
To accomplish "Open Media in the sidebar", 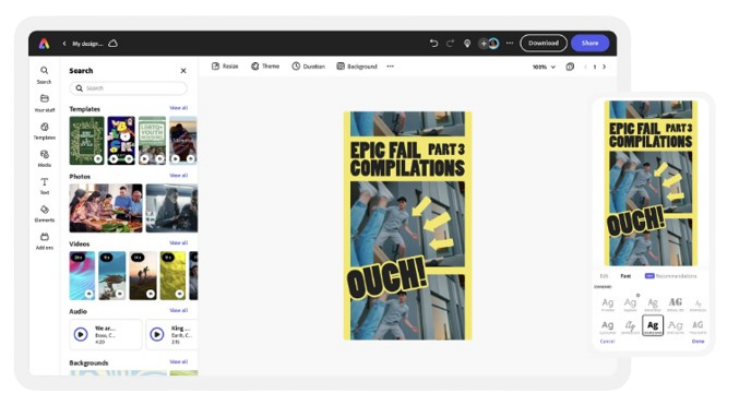I will tap(44, 158).
